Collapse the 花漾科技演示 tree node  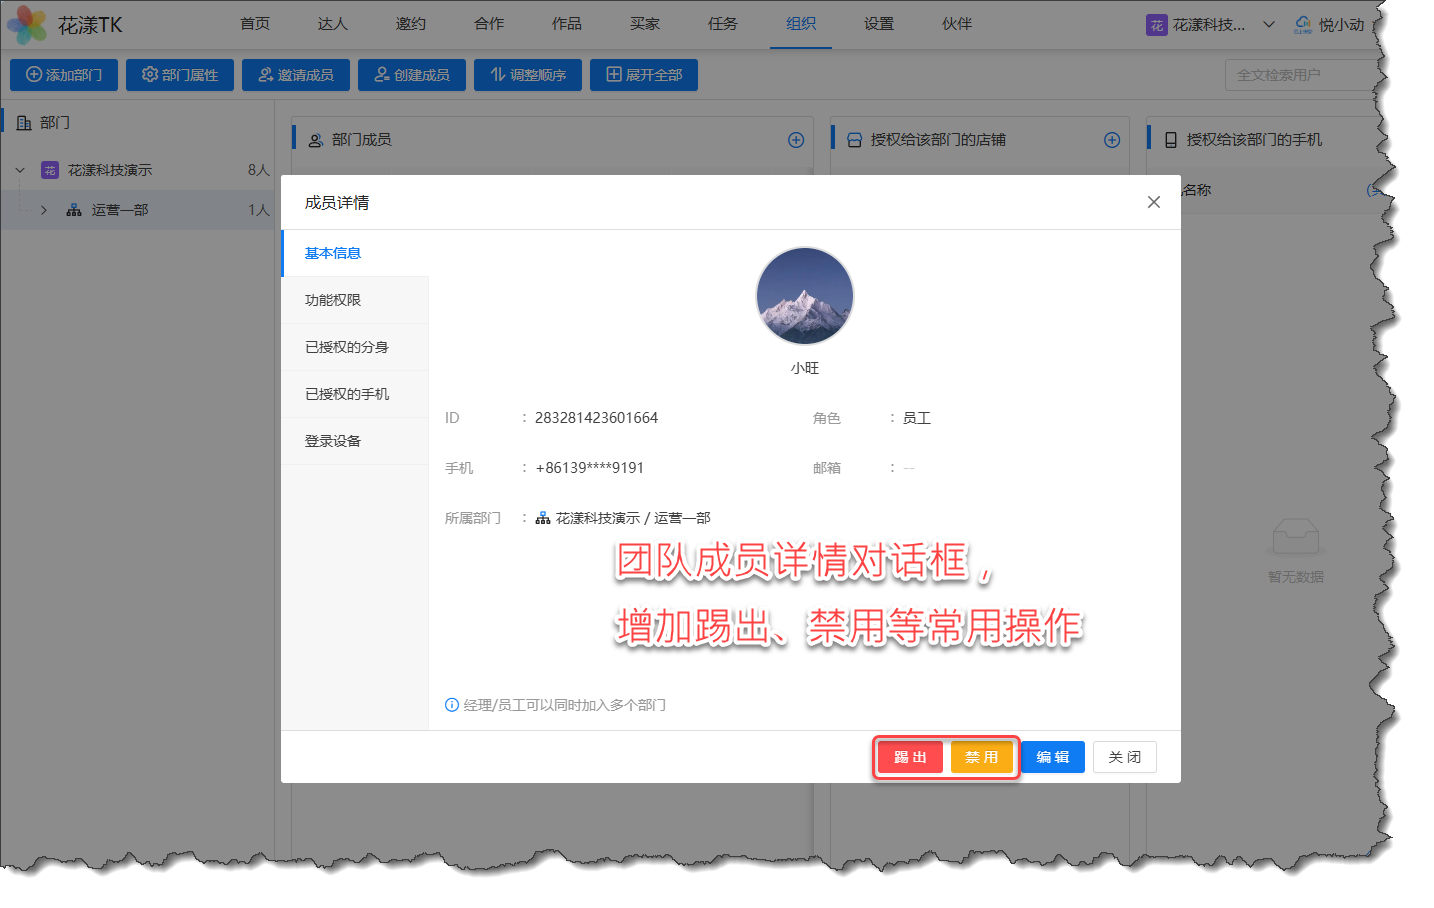click(20, 170)
